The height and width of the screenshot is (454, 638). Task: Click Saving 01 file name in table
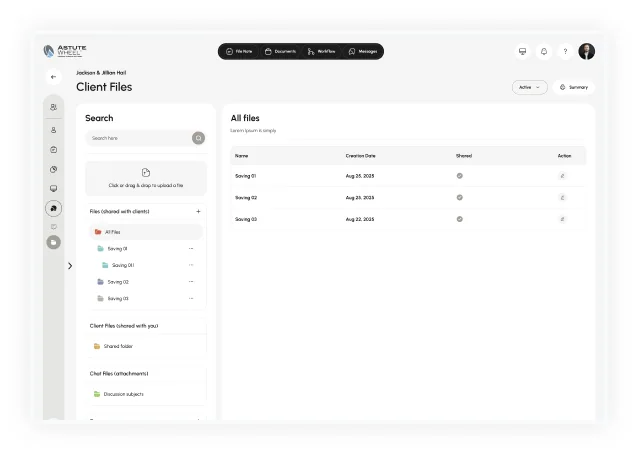(245, 176)
